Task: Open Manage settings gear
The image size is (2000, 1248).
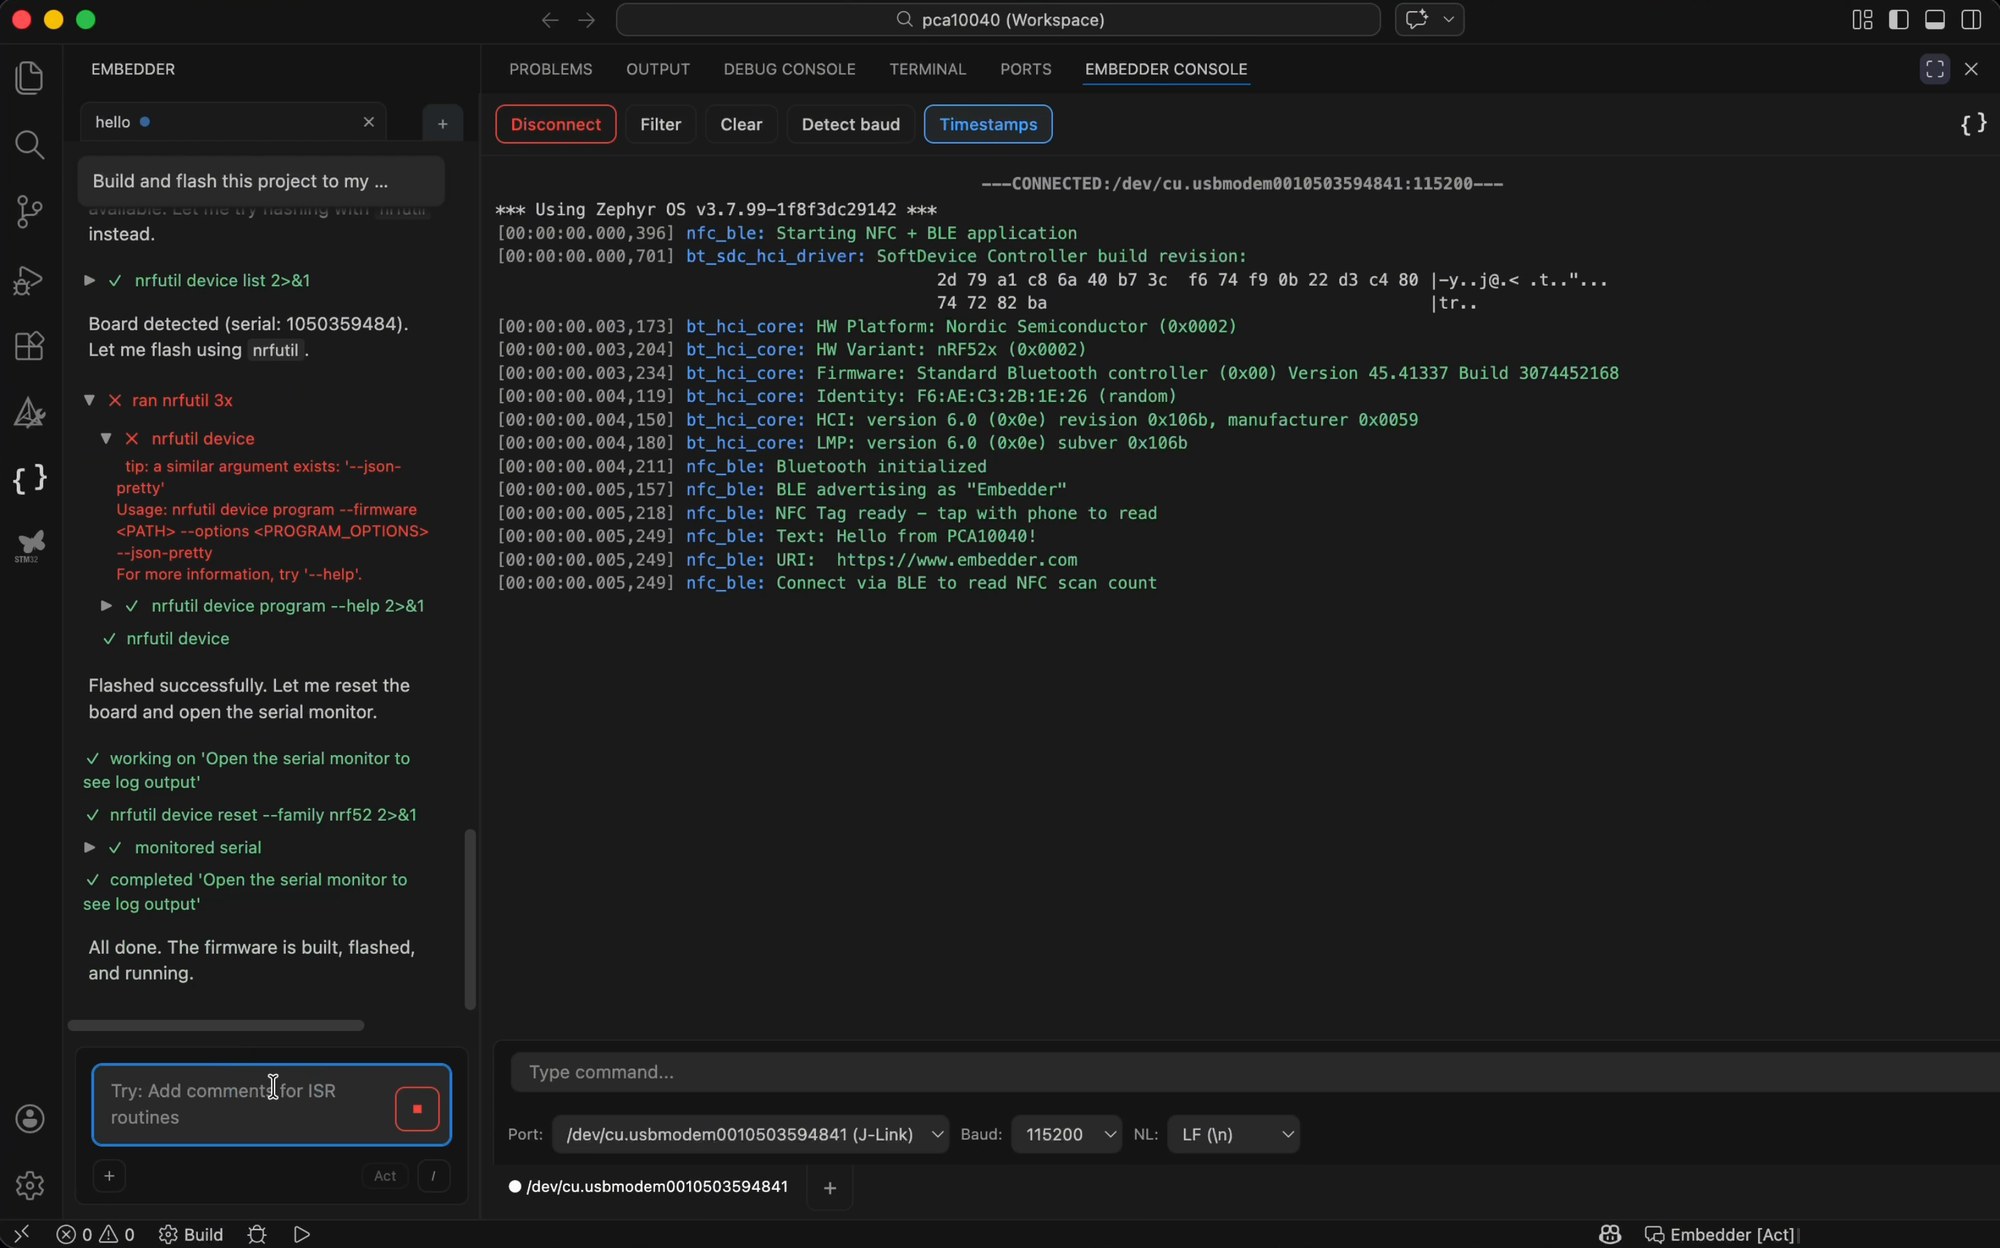Action: 30,1185
